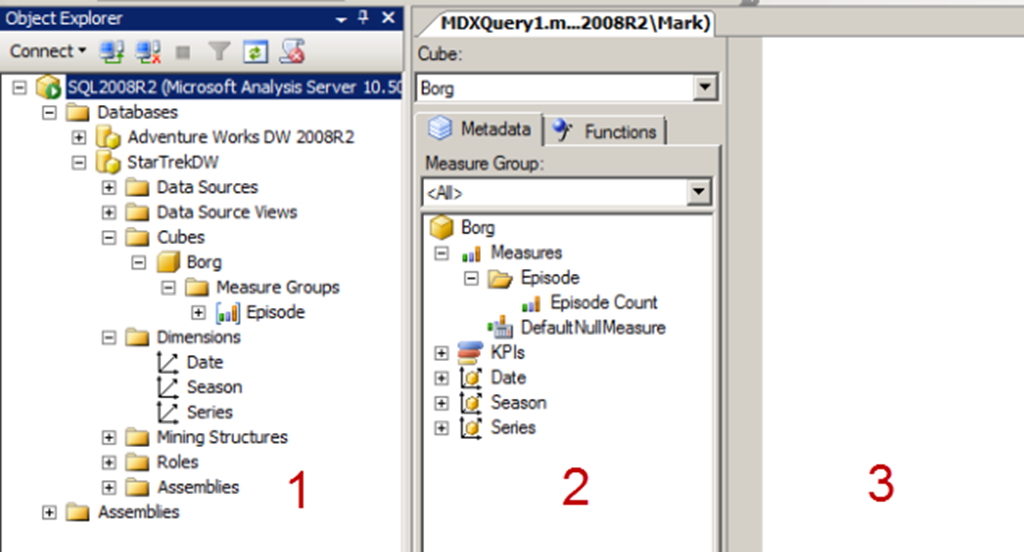The width and height of the screenshot is (1024, 552).
Task: Select Episode Count measure
Action: coord(603,302)
